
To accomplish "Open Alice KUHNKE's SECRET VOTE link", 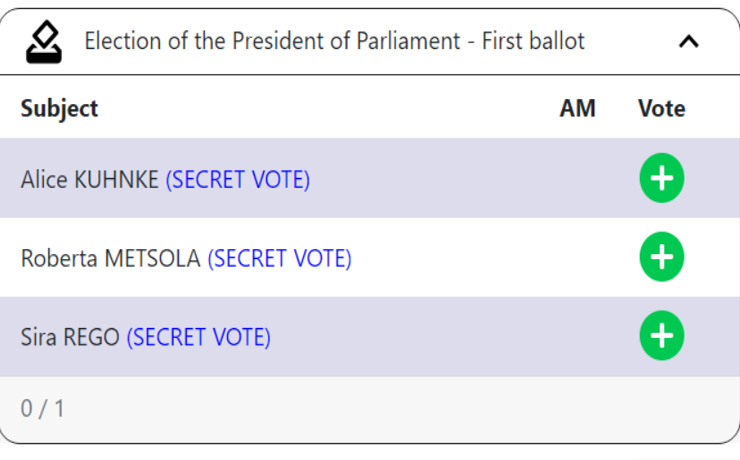I will coord(238,180).
